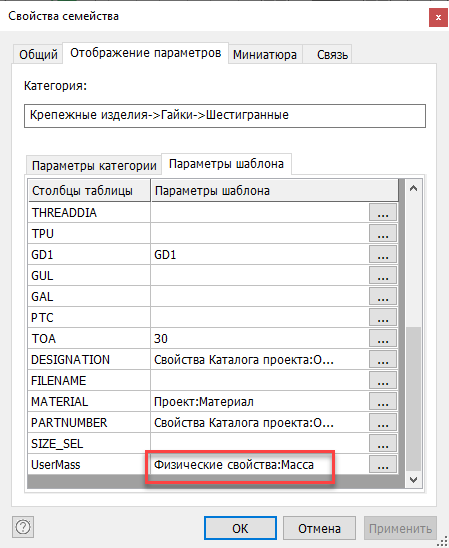This screenshot has width=449, height=548.
Task: Confirm with the ОК button
Action: click(240, 528)
